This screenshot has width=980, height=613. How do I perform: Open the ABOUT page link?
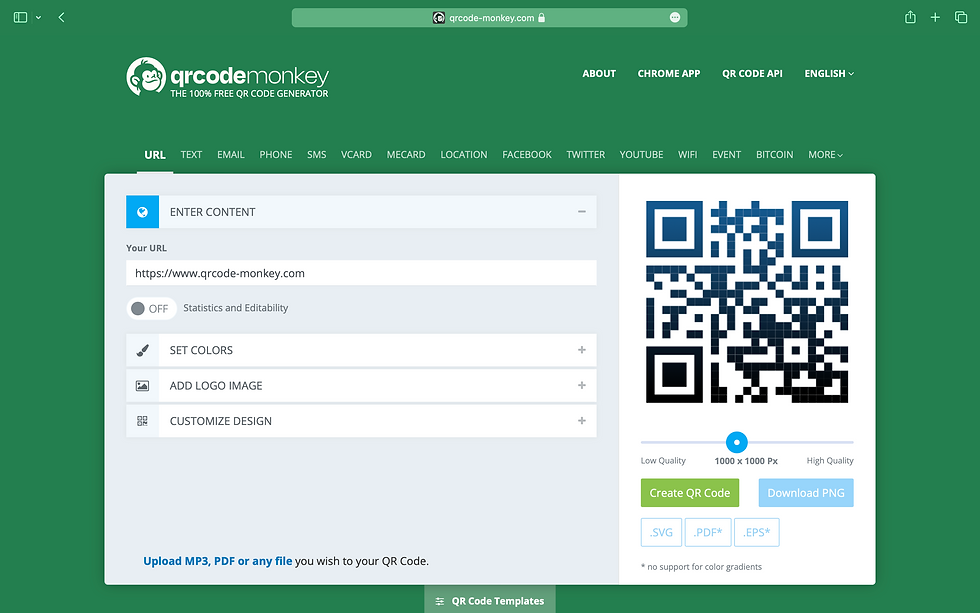(x=599, y=74)
